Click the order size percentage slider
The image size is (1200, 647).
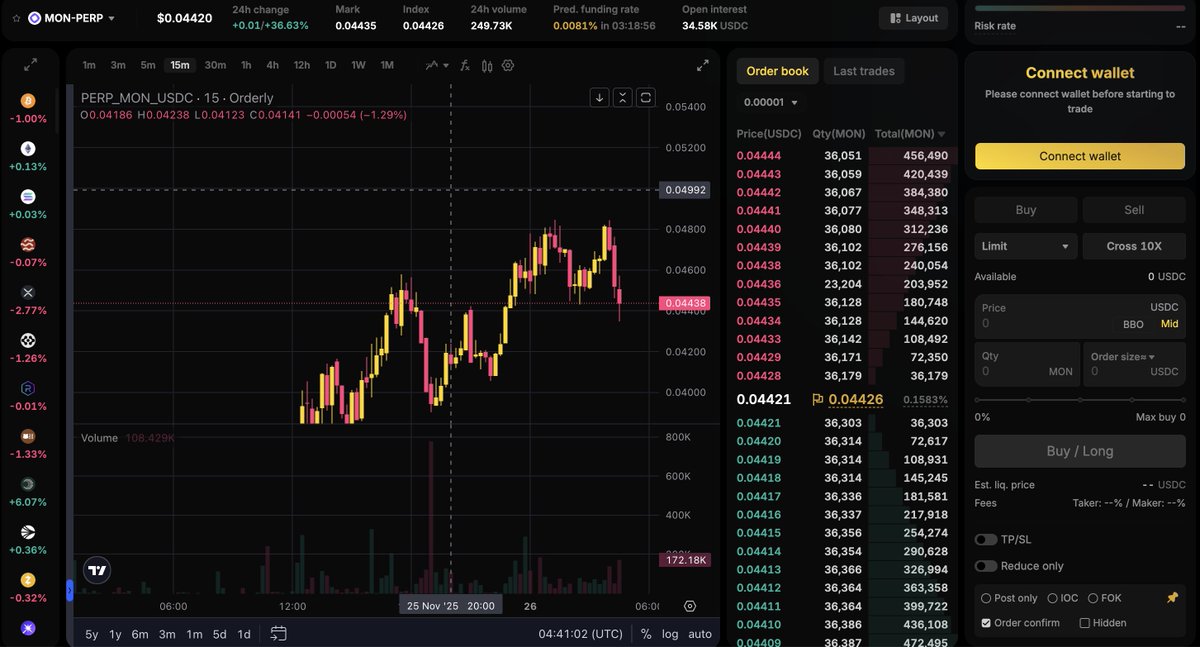1080,400
